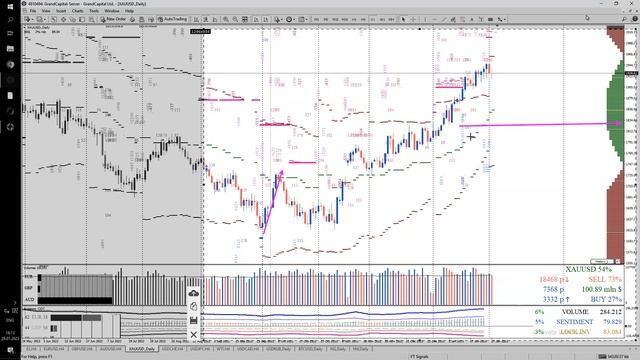
Task: Select the horizontal line tool
Action: click(434, 19)
